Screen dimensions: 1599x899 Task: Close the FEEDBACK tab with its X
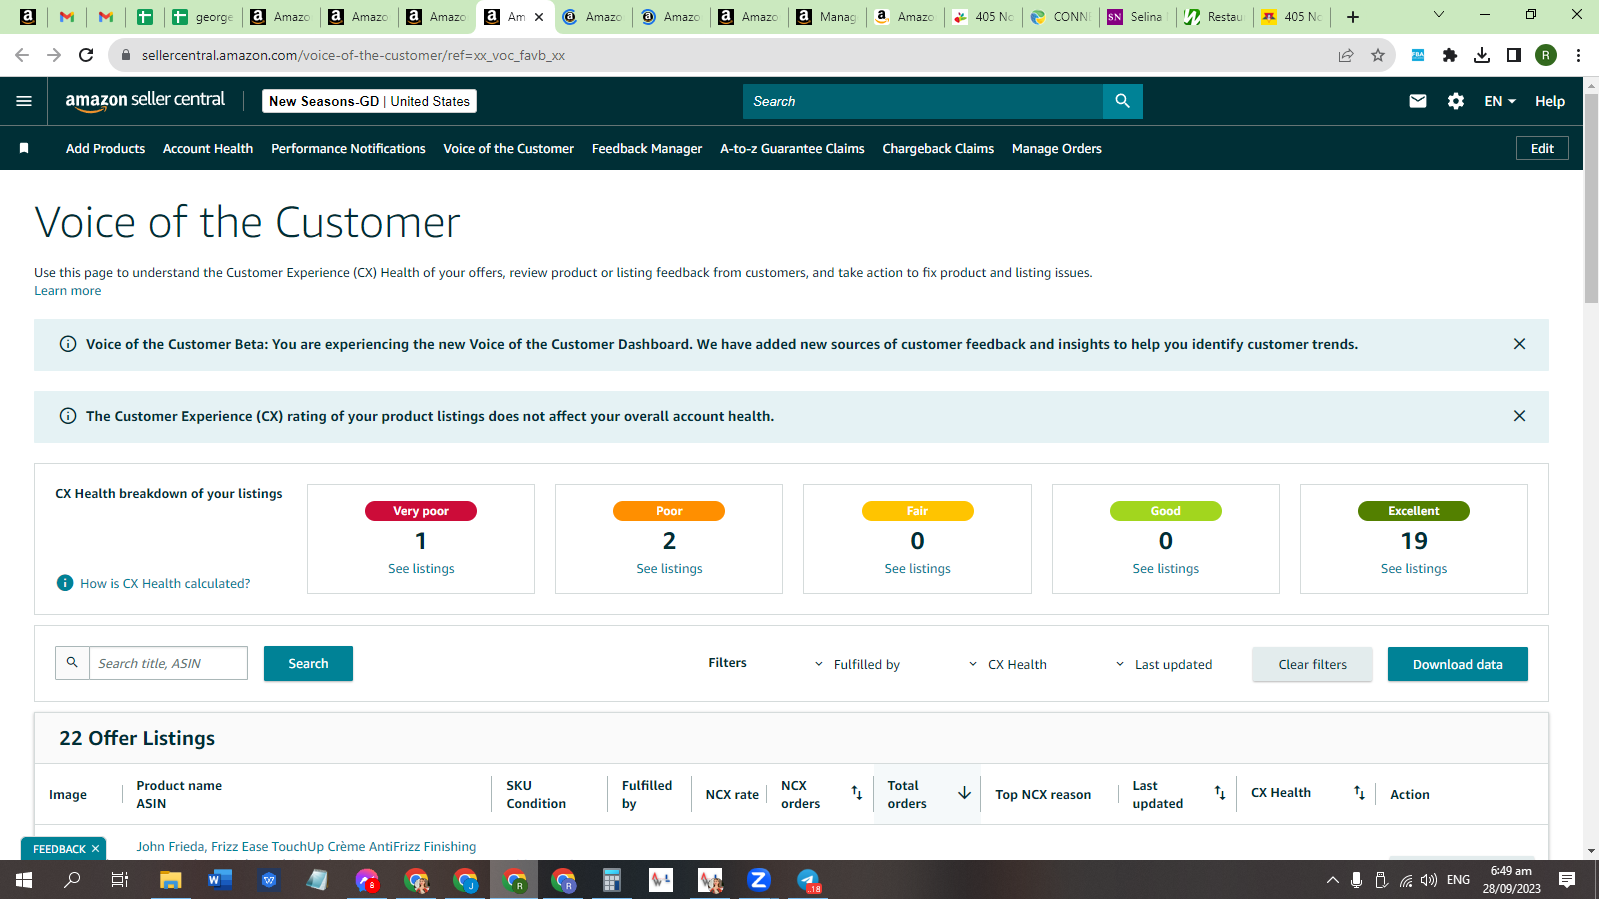coord(95,849)
